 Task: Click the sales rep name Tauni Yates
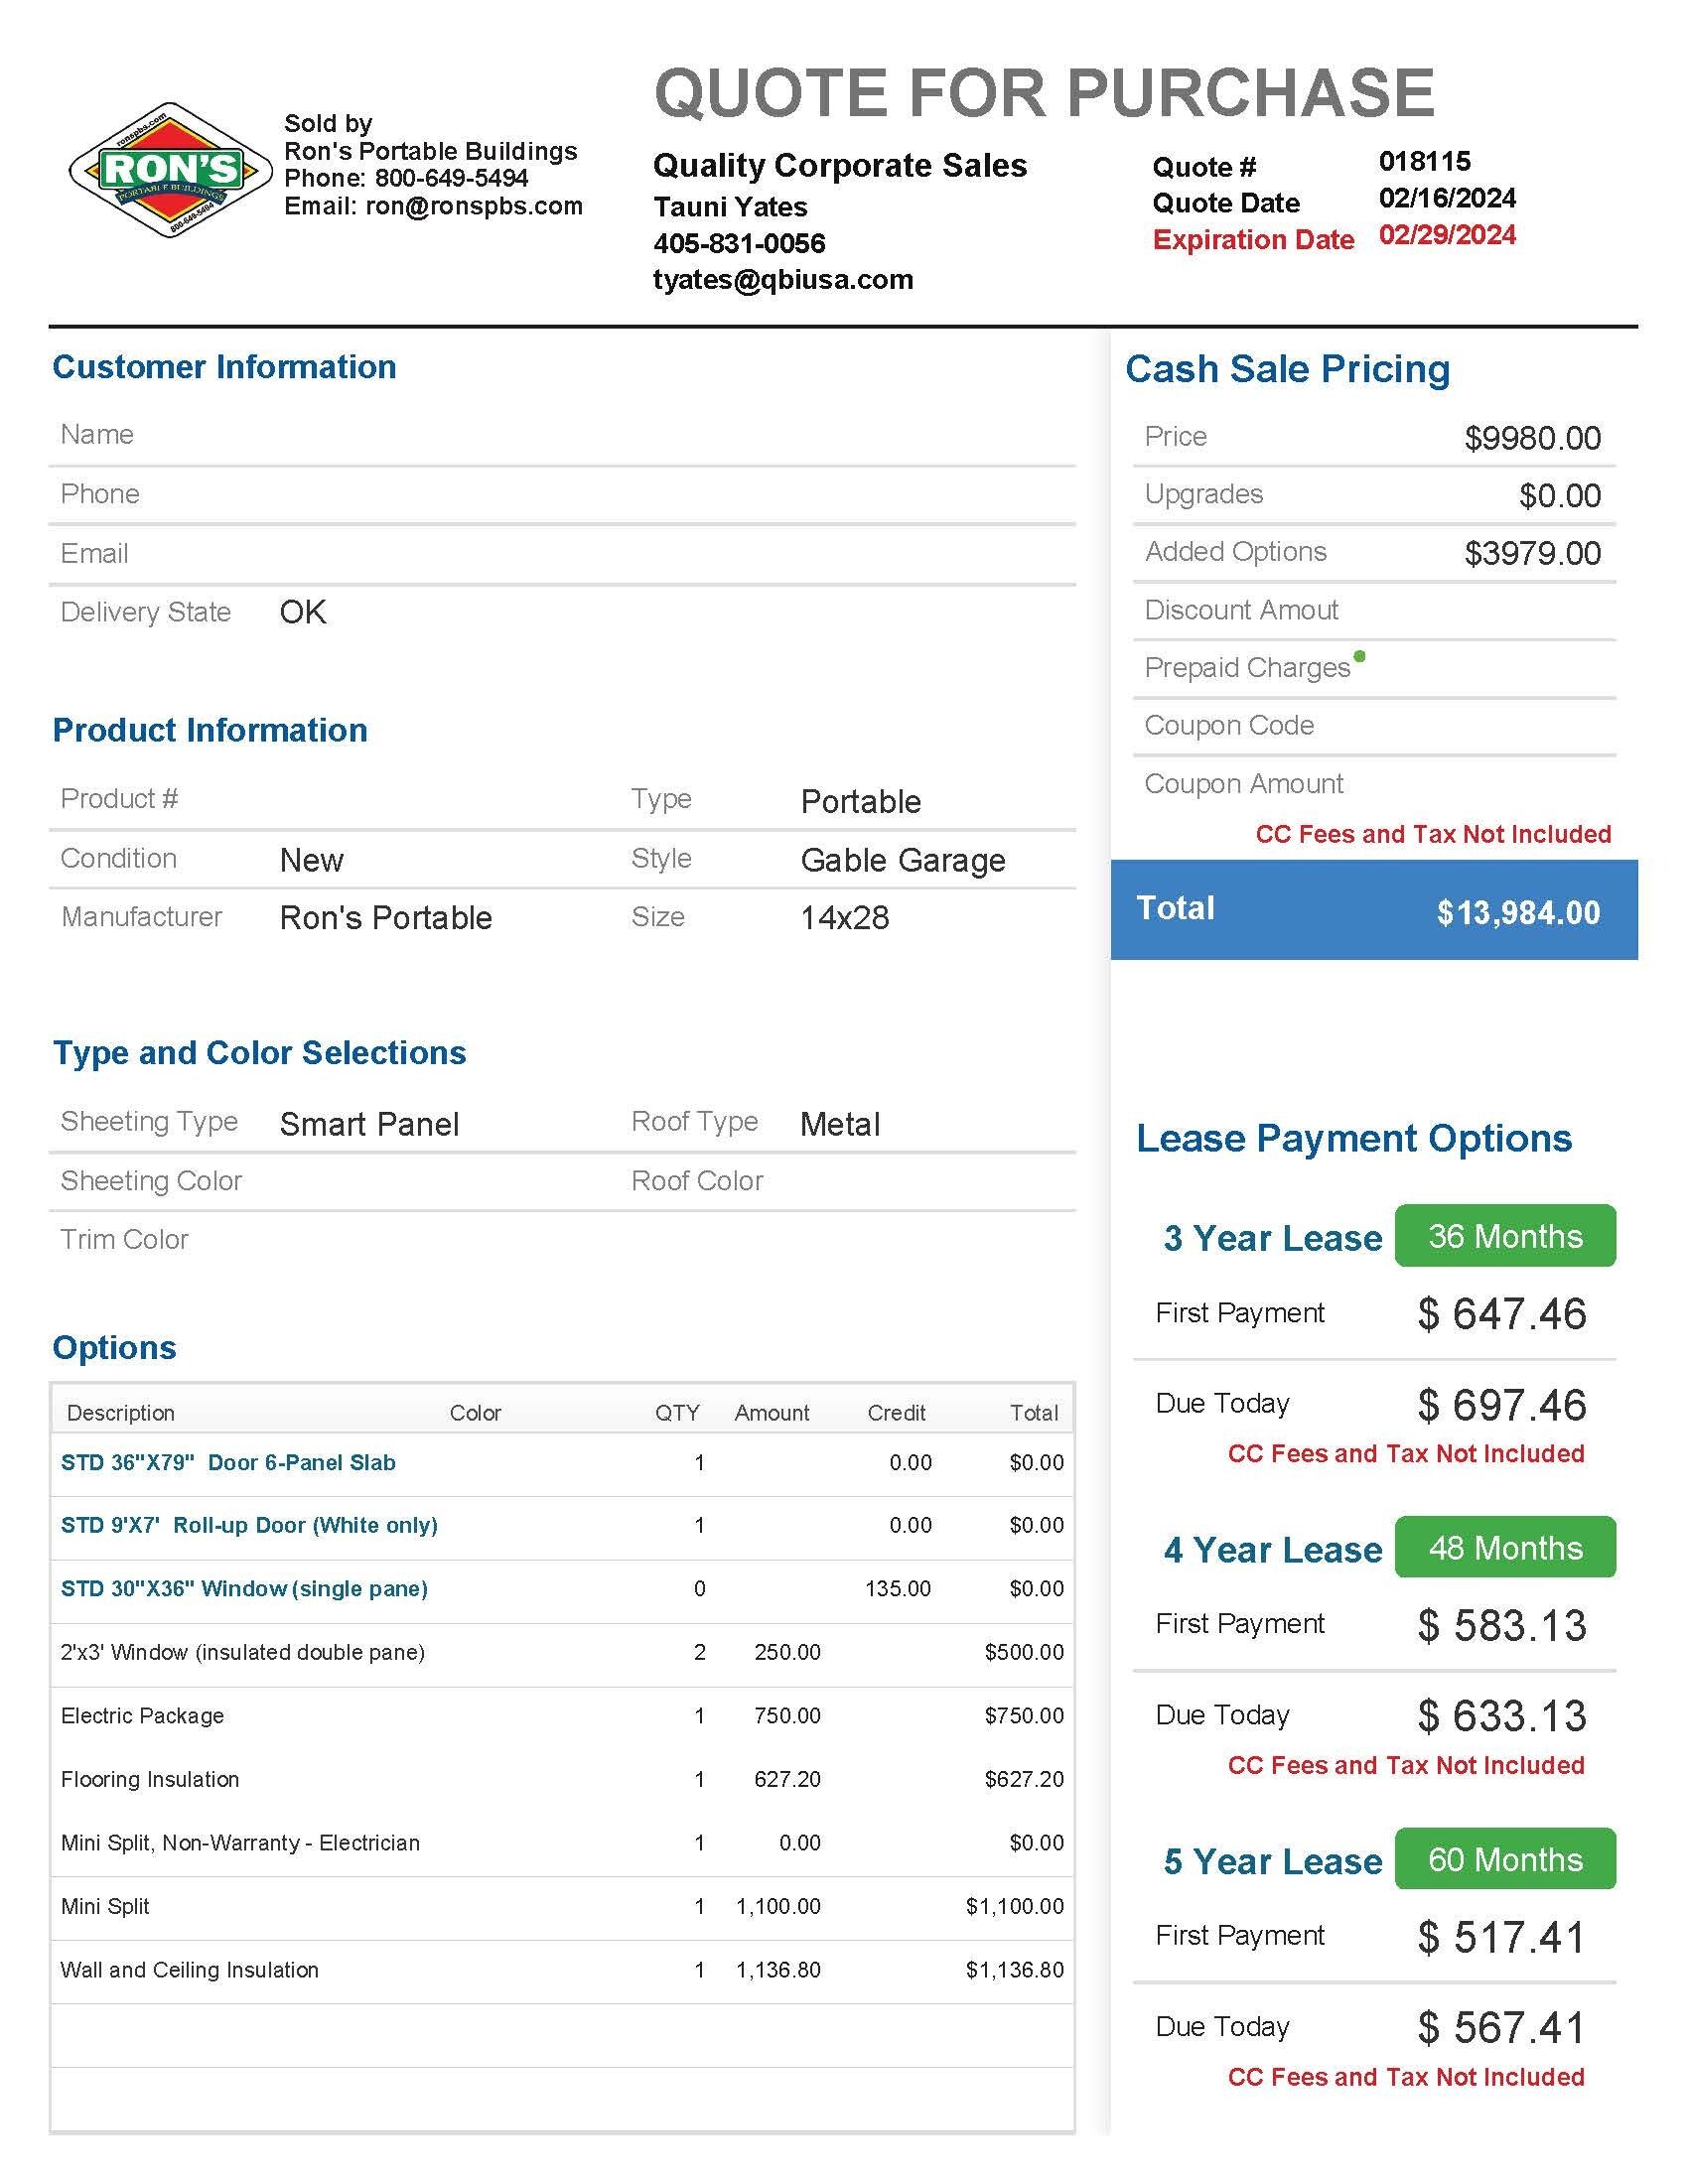click(730, 207)
